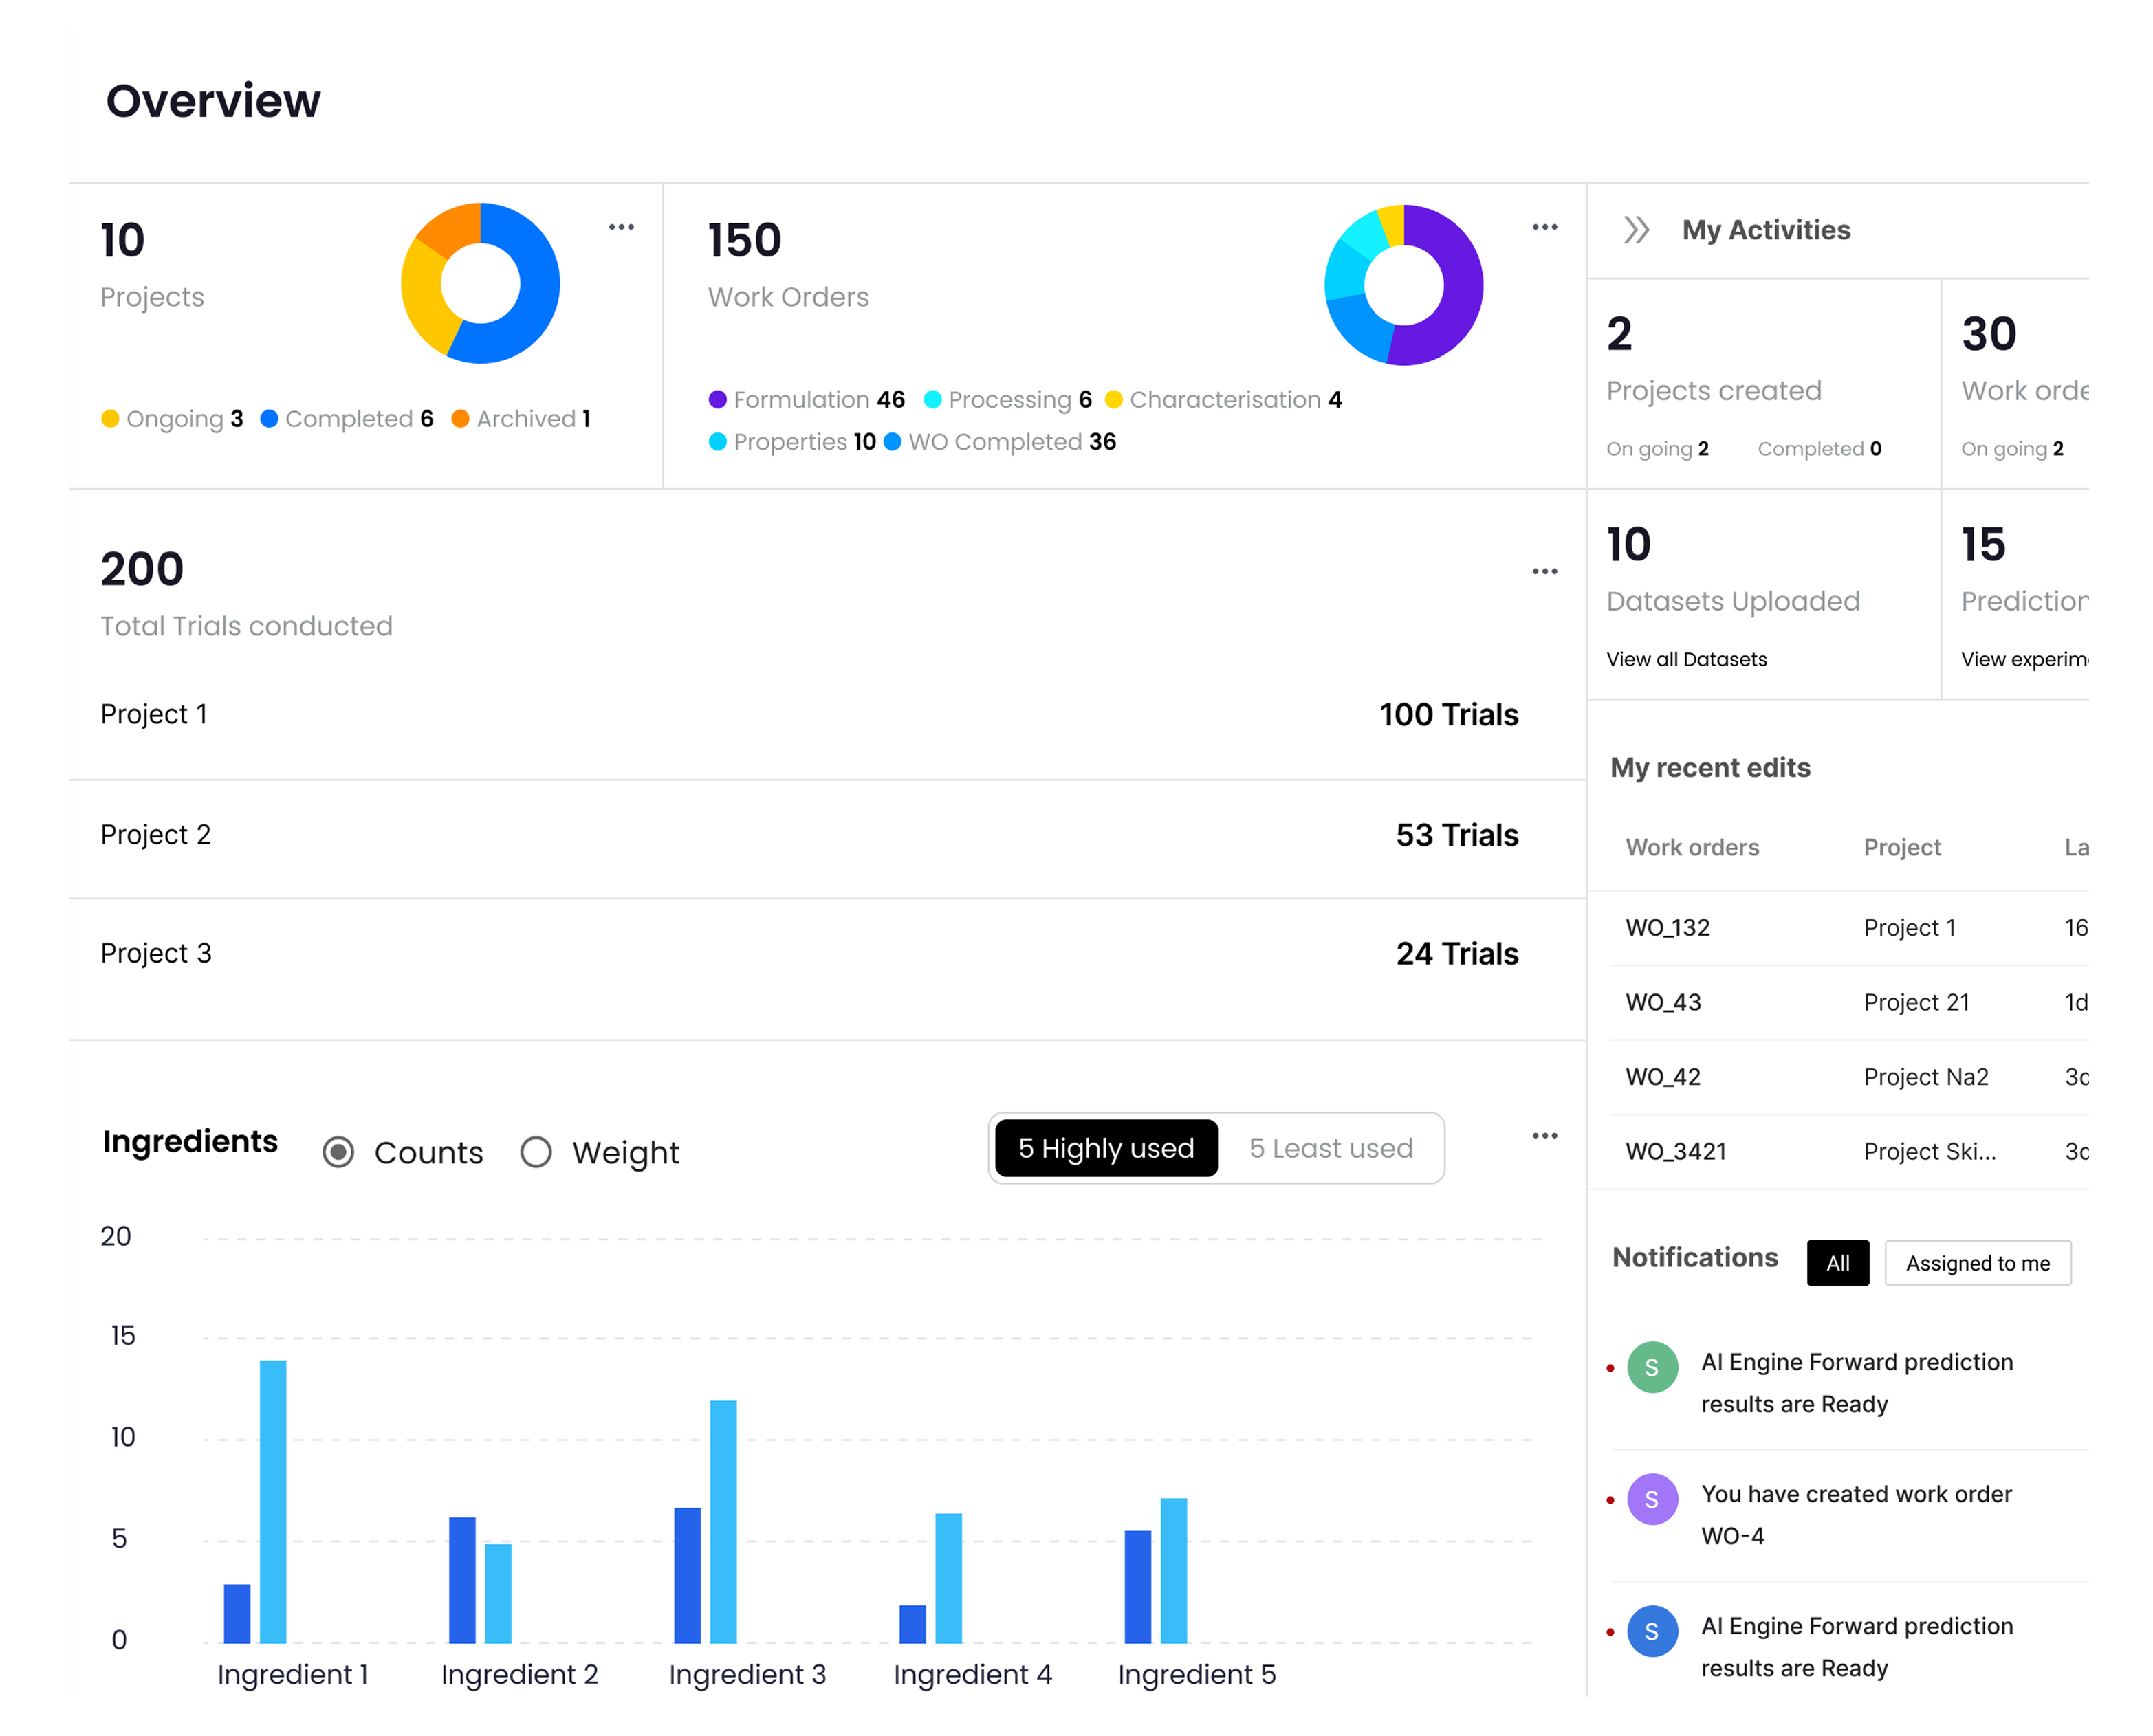
Task: Open the Total Trials three-dot menu
Action: click(x=1544, y=571)
